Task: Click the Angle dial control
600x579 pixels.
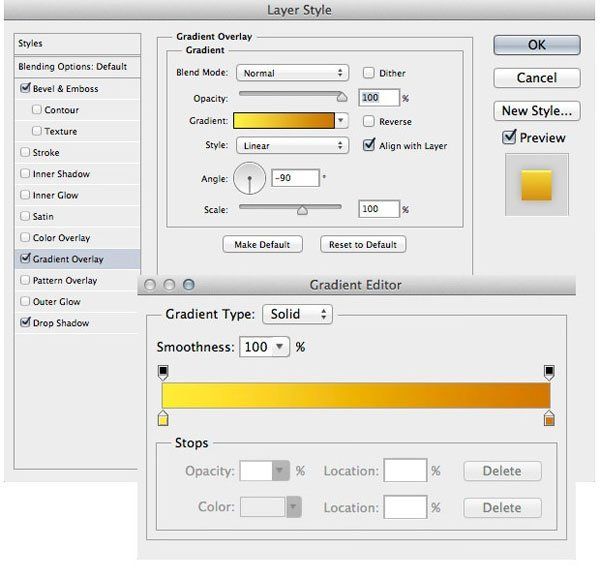Action: (x=249, y=178)
